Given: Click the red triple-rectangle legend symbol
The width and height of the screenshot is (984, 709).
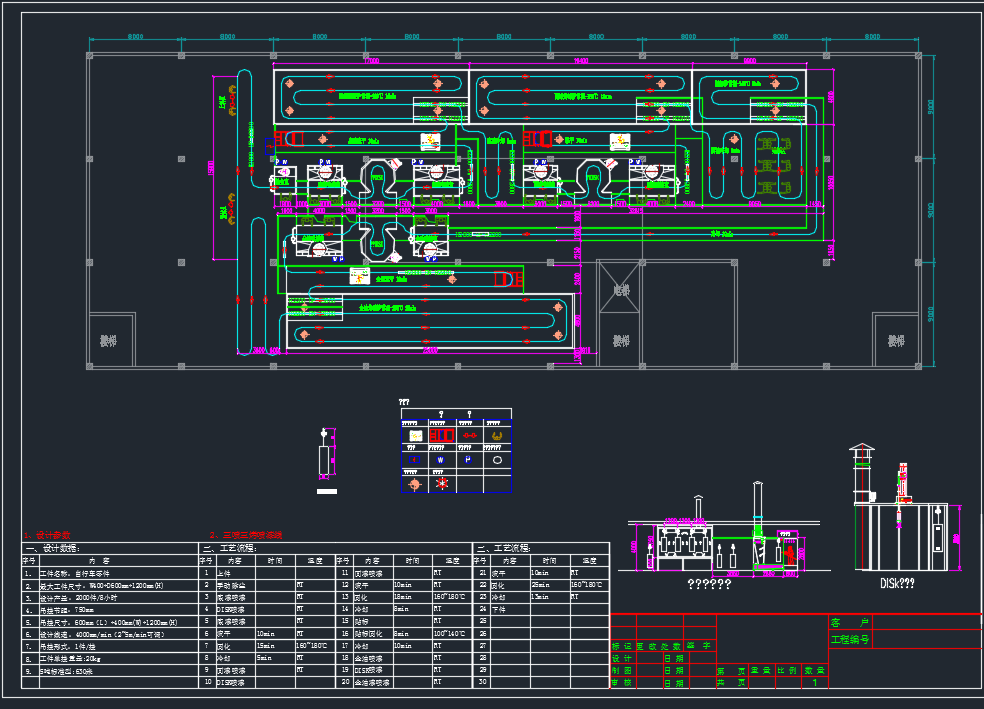Looking at the screenshot, I should point(442,435).
